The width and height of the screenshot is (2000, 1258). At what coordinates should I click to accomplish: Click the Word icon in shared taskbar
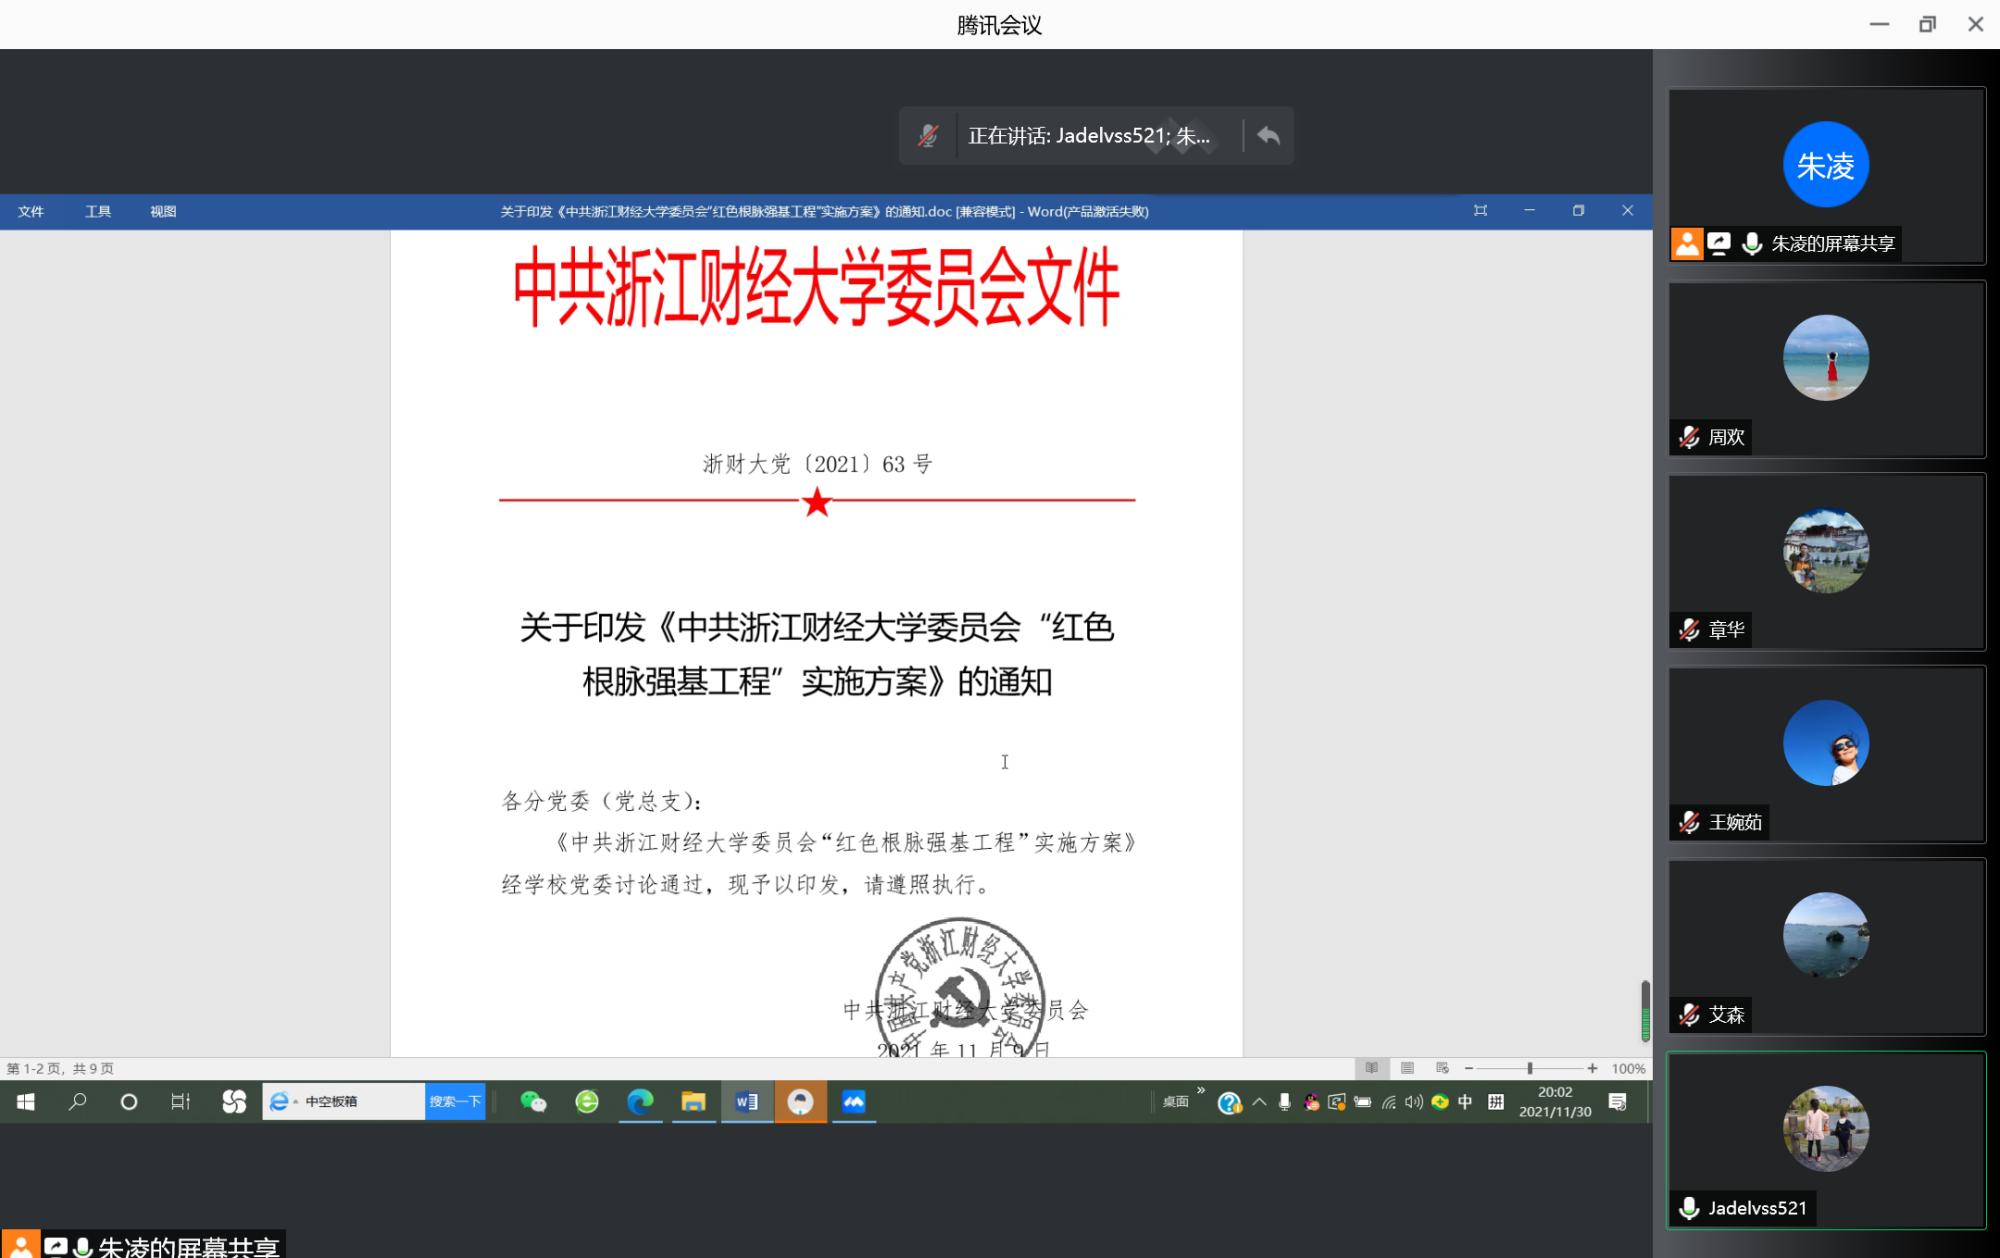click(x=747, y=1101)
